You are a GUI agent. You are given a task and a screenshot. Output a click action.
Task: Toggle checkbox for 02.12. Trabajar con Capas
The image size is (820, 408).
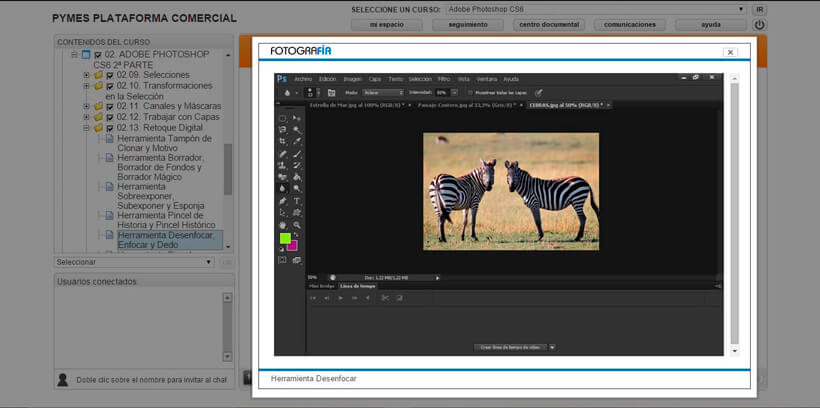pyautogui.click(x=110, y=117)
